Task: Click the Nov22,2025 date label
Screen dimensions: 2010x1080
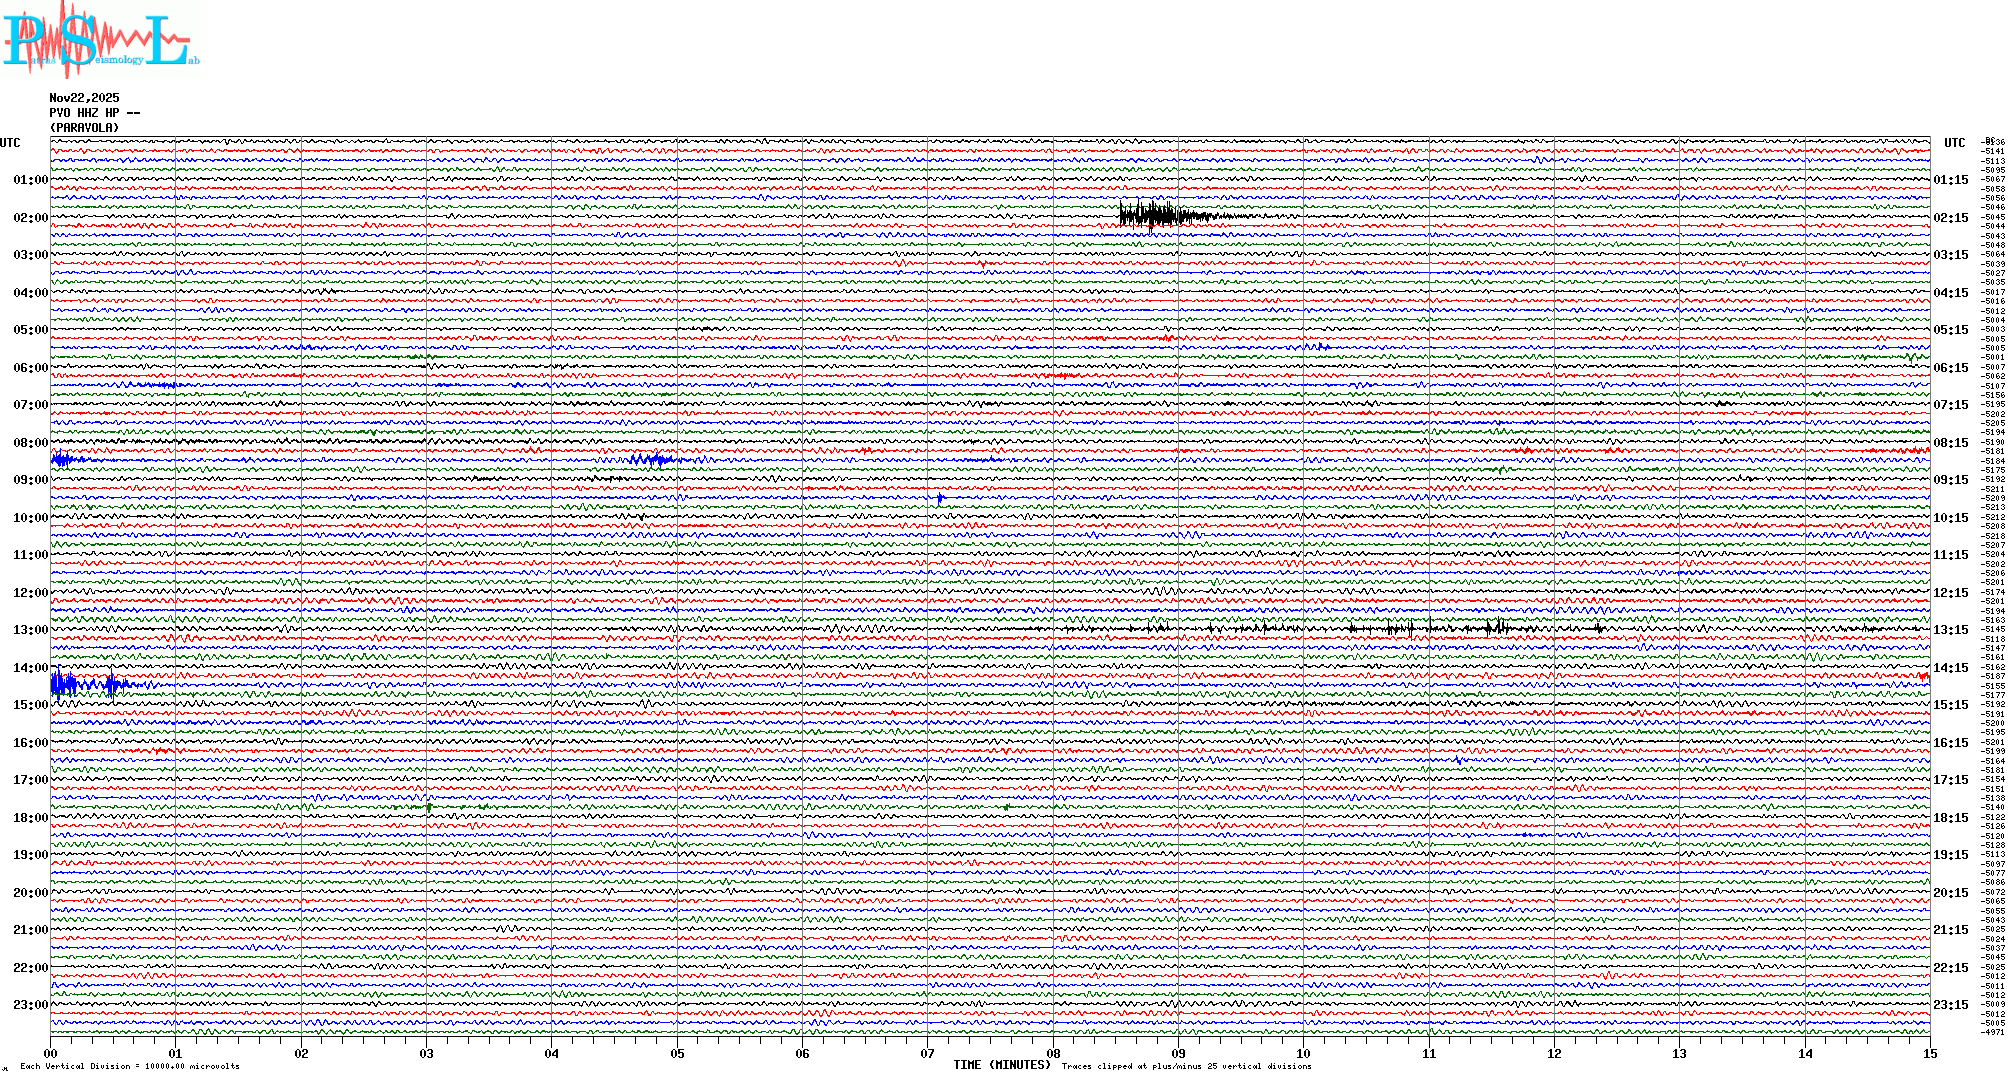Action: tap(84, 98)
